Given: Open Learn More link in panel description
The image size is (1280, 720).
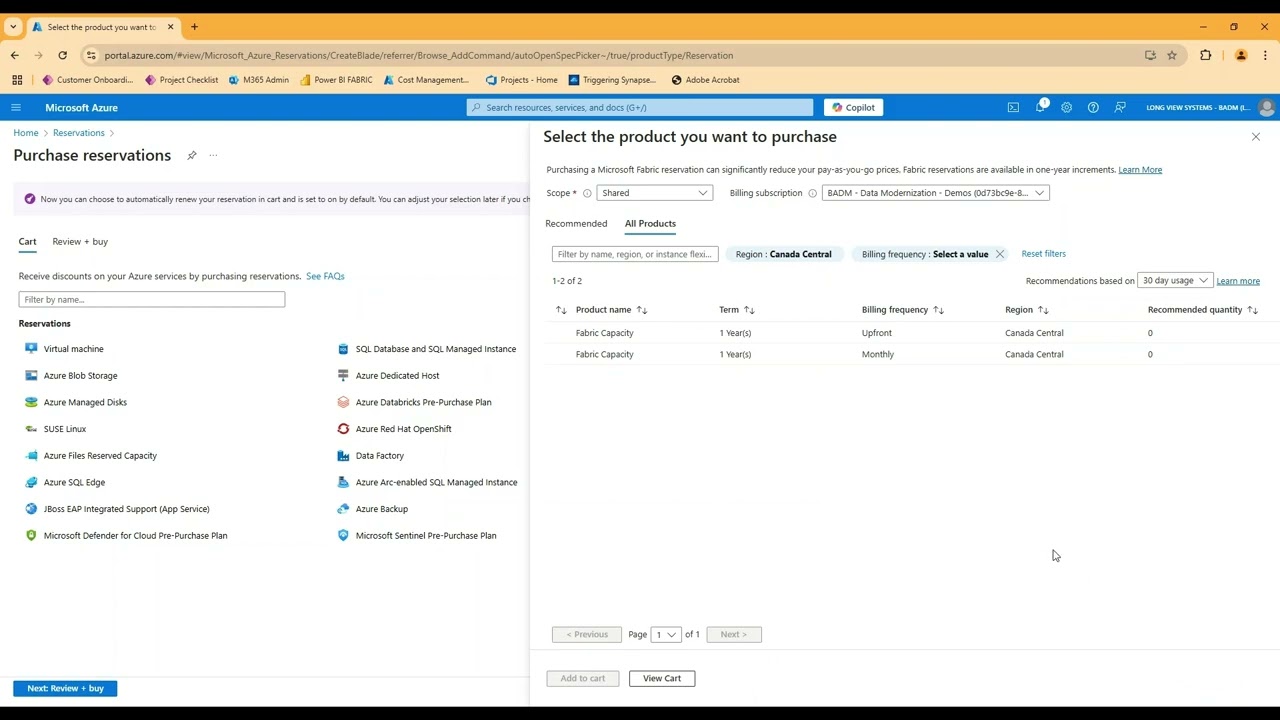Looking at the screenshot, I should pyautogui.click(x=1140, y=170).
